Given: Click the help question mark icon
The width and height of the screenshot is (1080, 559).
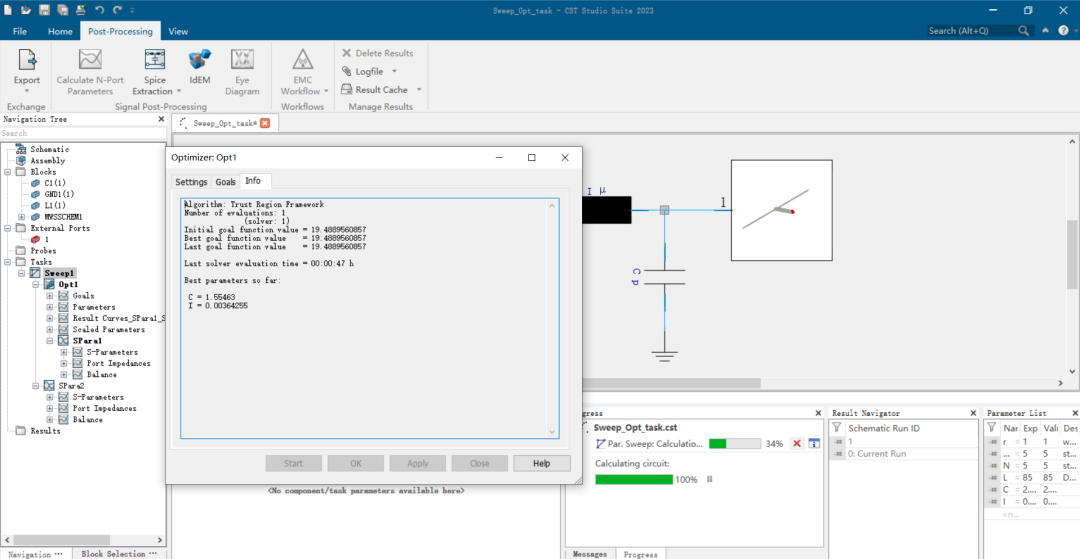Looking at the screenshot, I should [x=1063, y=30].
